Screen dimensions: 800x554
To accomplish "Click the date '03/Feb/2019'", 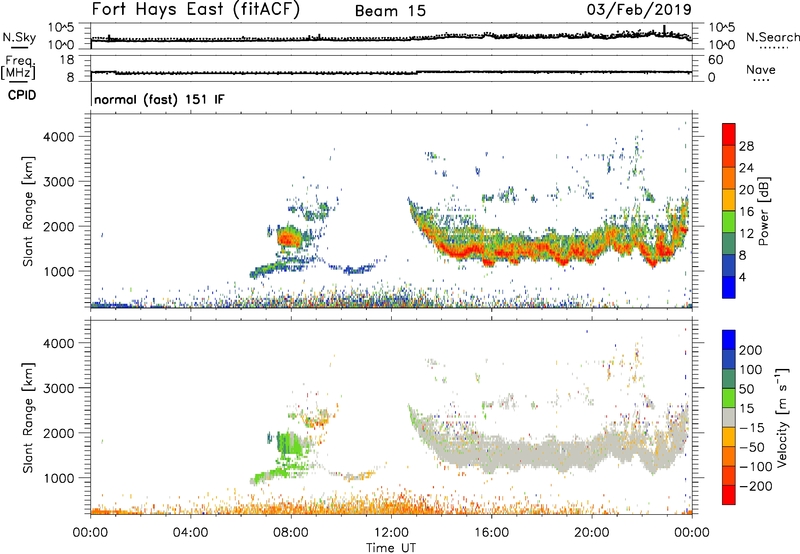I will 639,9.
